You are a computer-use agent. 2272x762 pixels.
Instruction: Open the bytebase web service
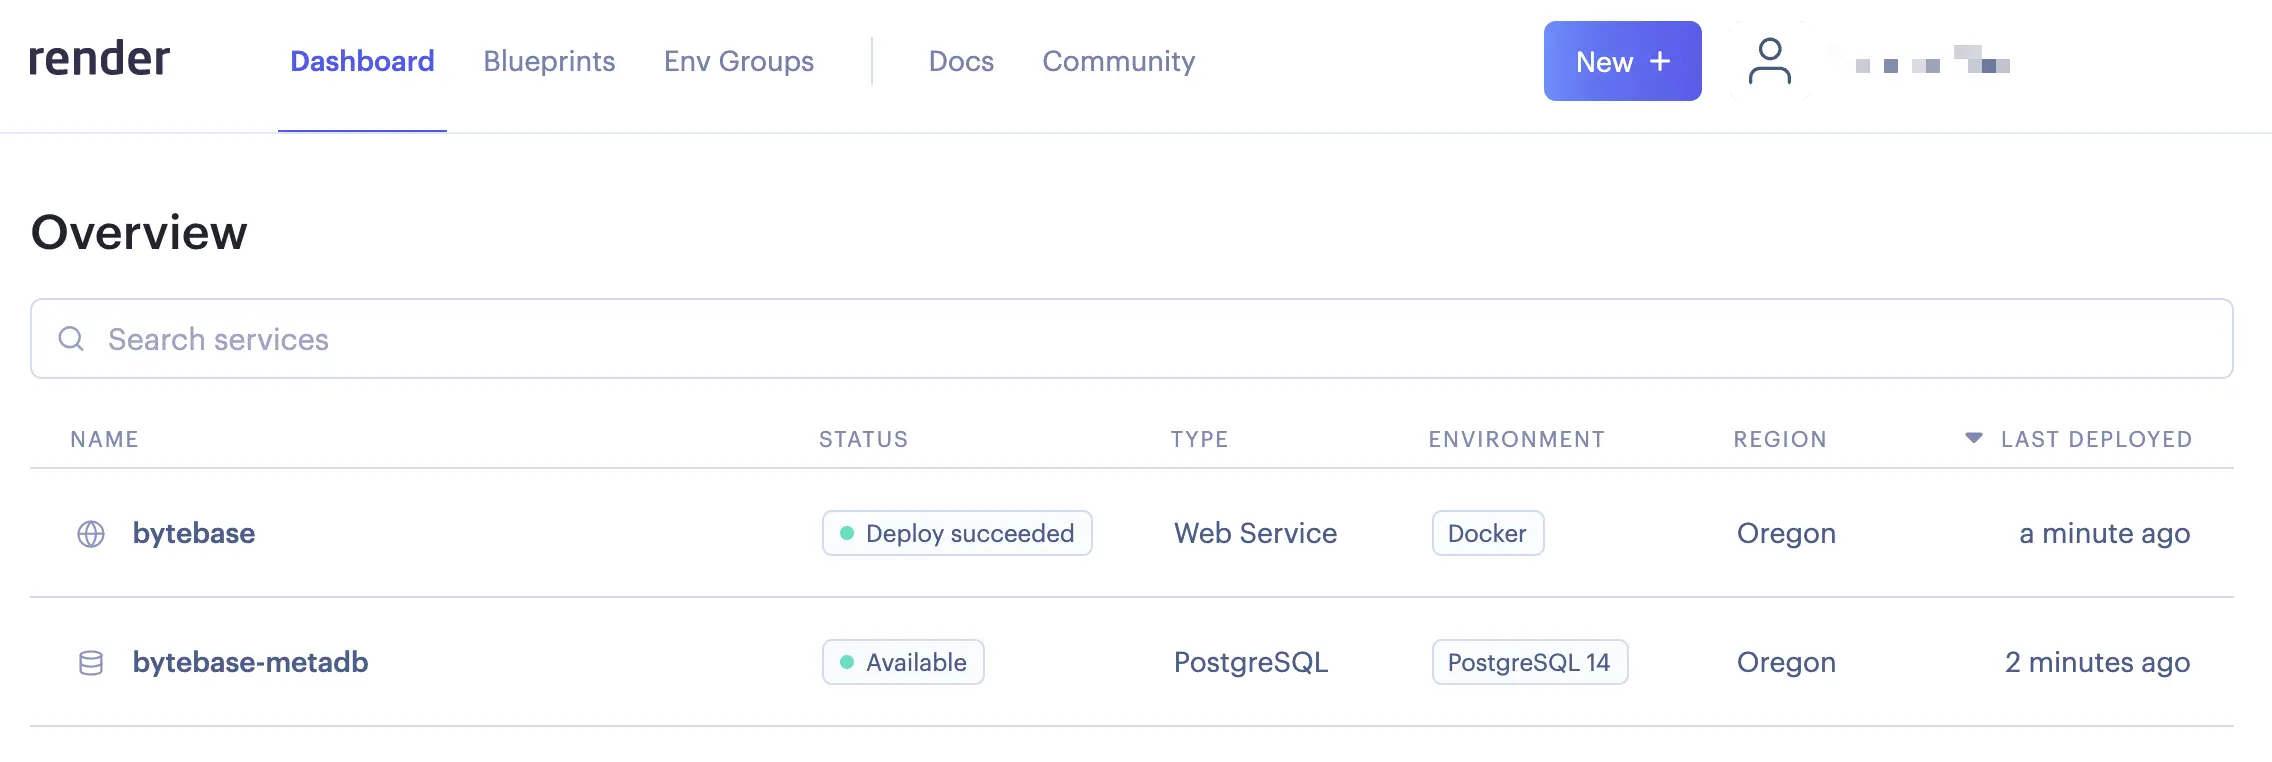tap(194, 533)
